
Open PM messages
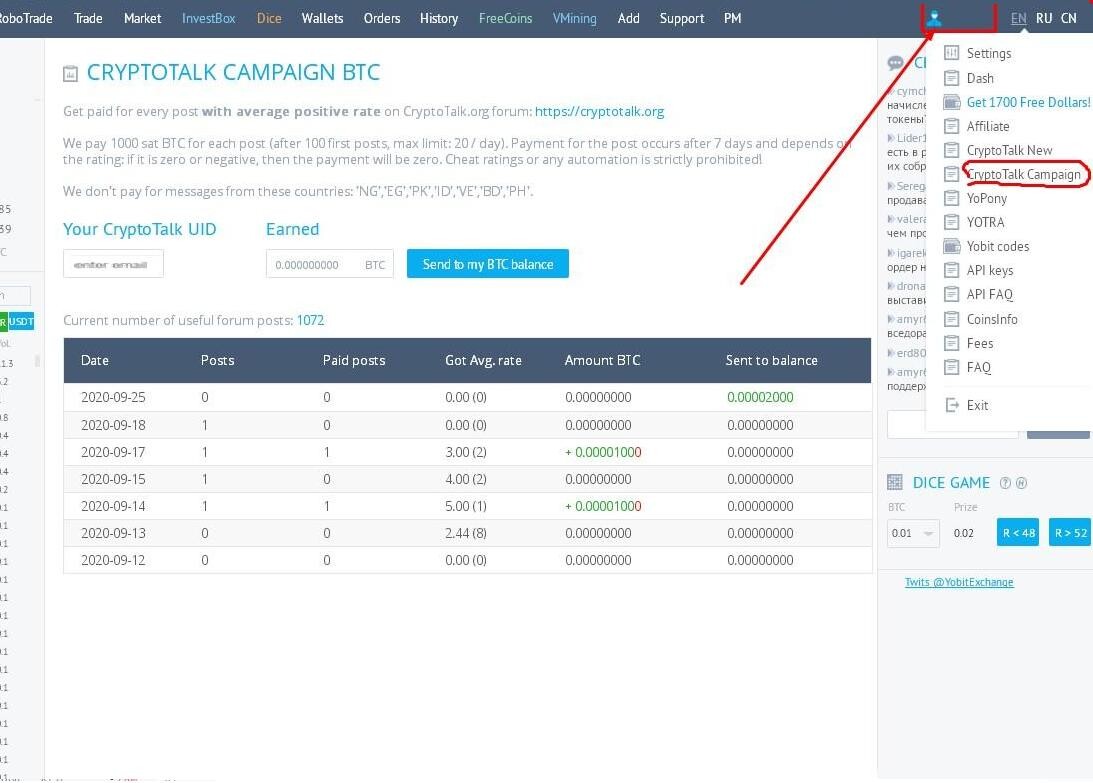point(733,18)
